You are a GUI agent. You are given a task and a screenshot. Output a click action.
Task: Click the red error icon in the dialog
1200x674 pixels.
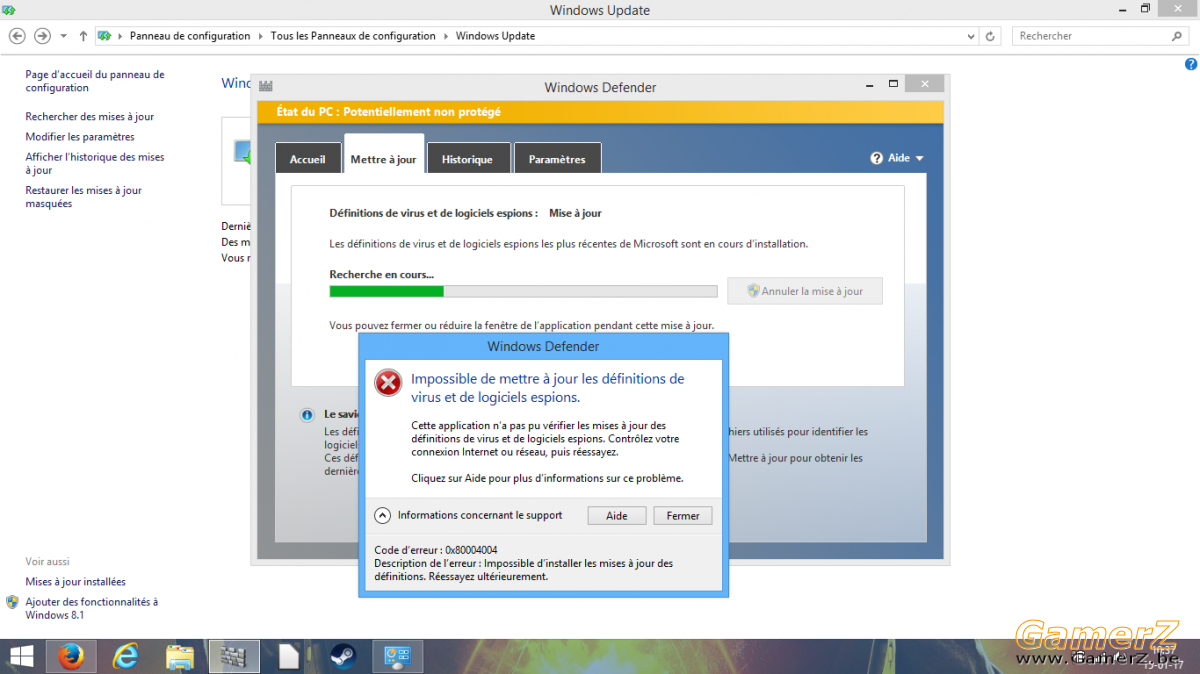388,382
